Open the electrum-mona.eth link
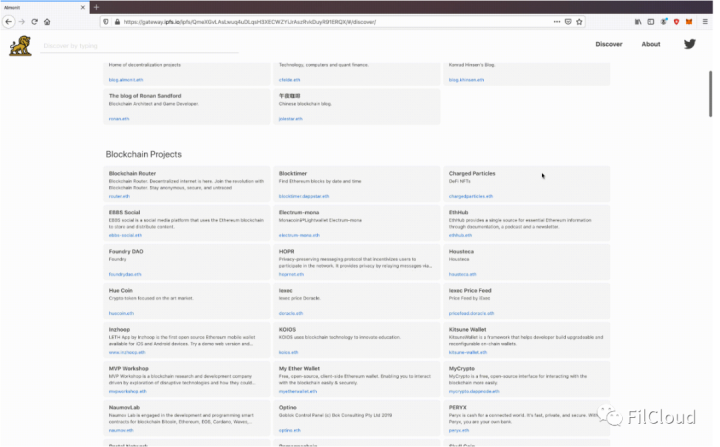The width and height of the screenshot is (720, 447). pos(299,235)
